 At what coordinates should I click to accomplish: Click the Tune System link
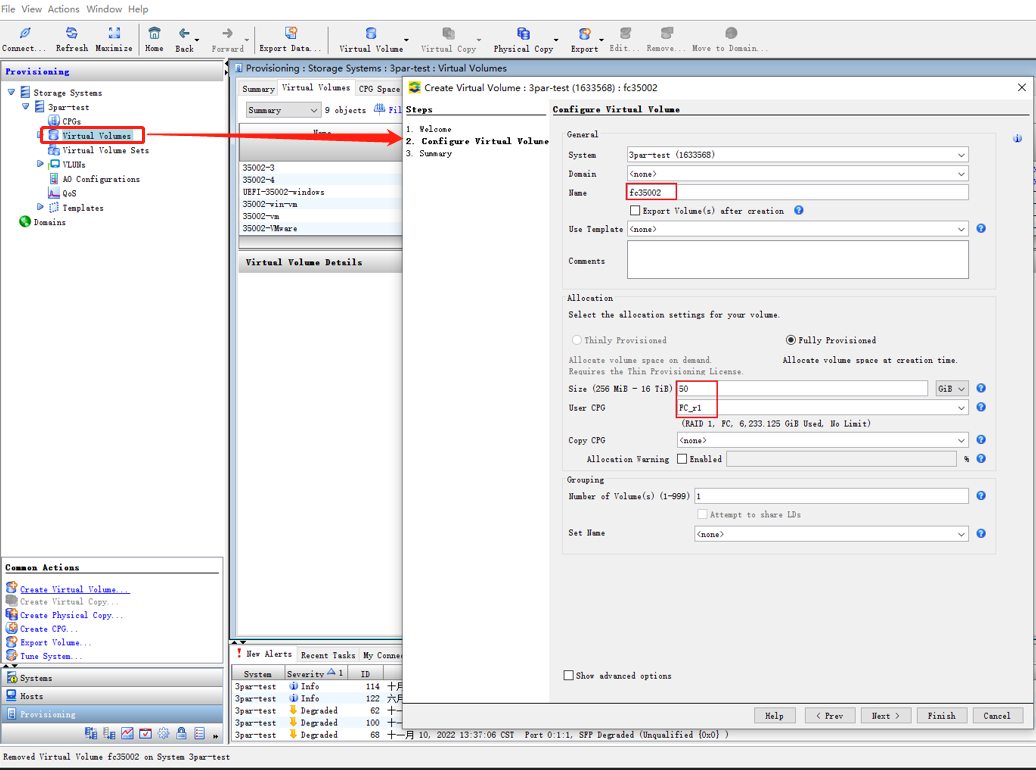pyautogui.click(x=51, y=656)
